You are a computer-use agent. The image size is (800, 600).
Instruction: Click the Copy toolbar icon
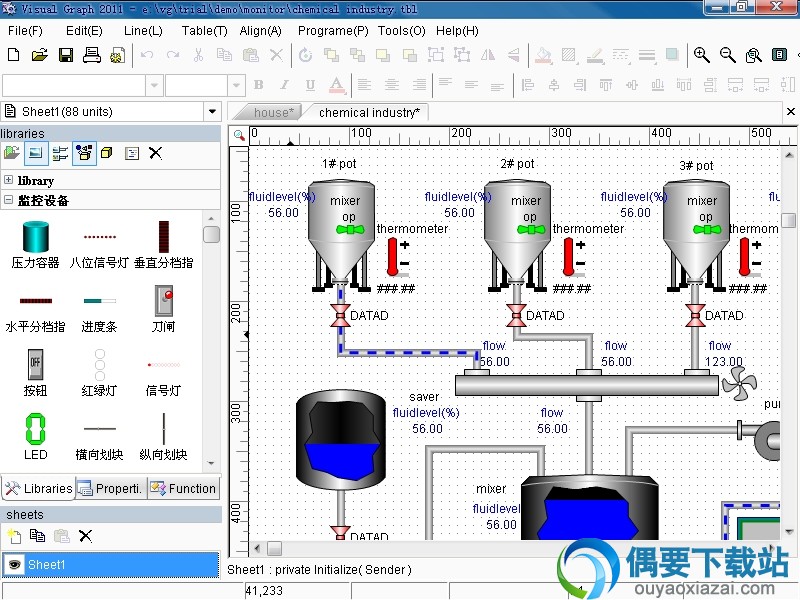tap(224, 55)
